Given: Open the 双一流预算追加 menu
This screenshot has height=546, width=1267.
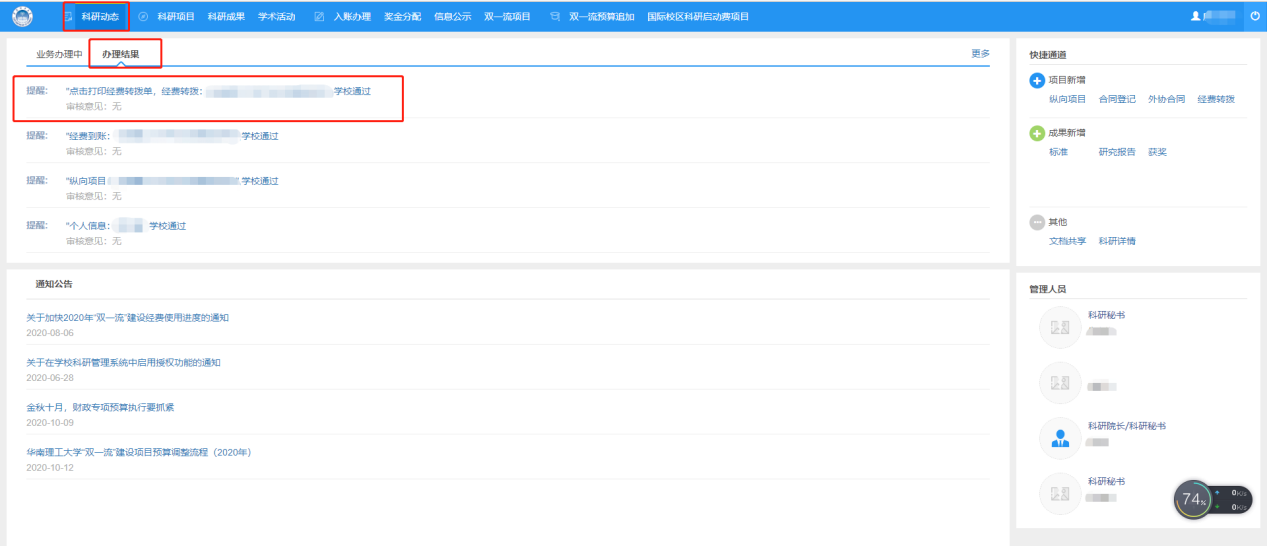Looking at the screenshot, I should (x=602, y=17).
